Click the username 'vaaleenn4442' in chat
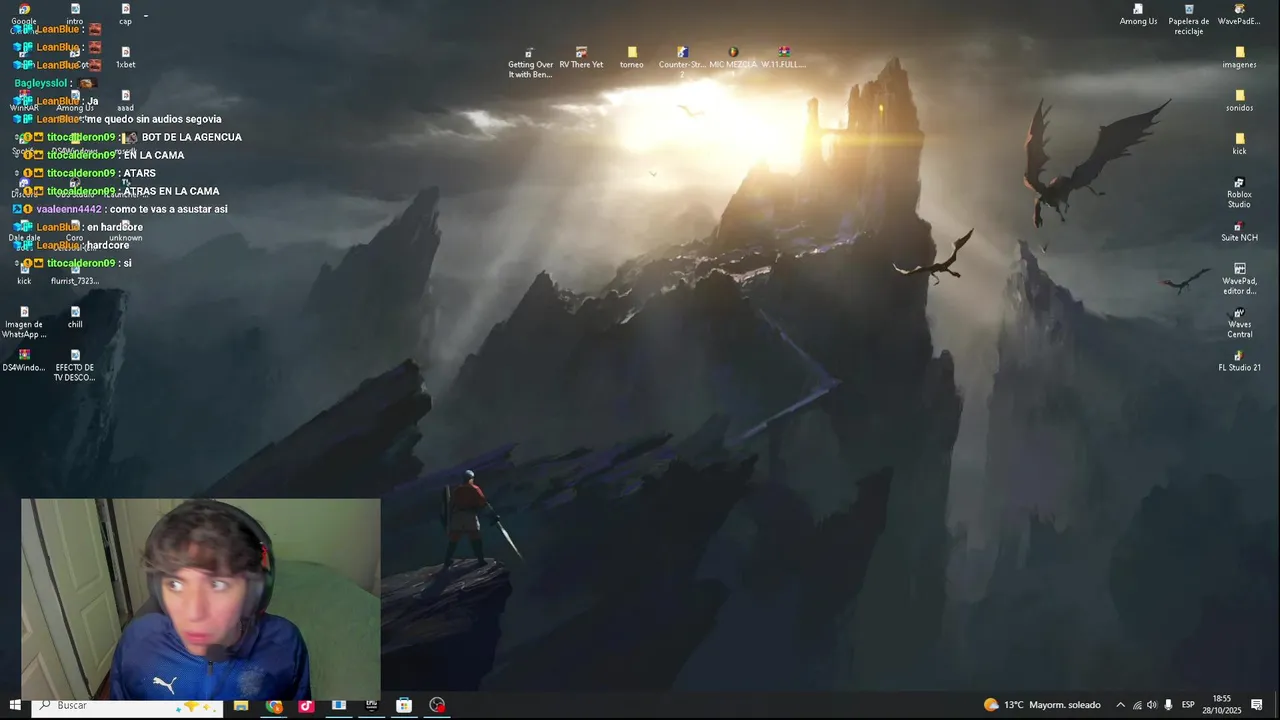The width and height of the screenshot is (1280, 720). tap(69, 209)
